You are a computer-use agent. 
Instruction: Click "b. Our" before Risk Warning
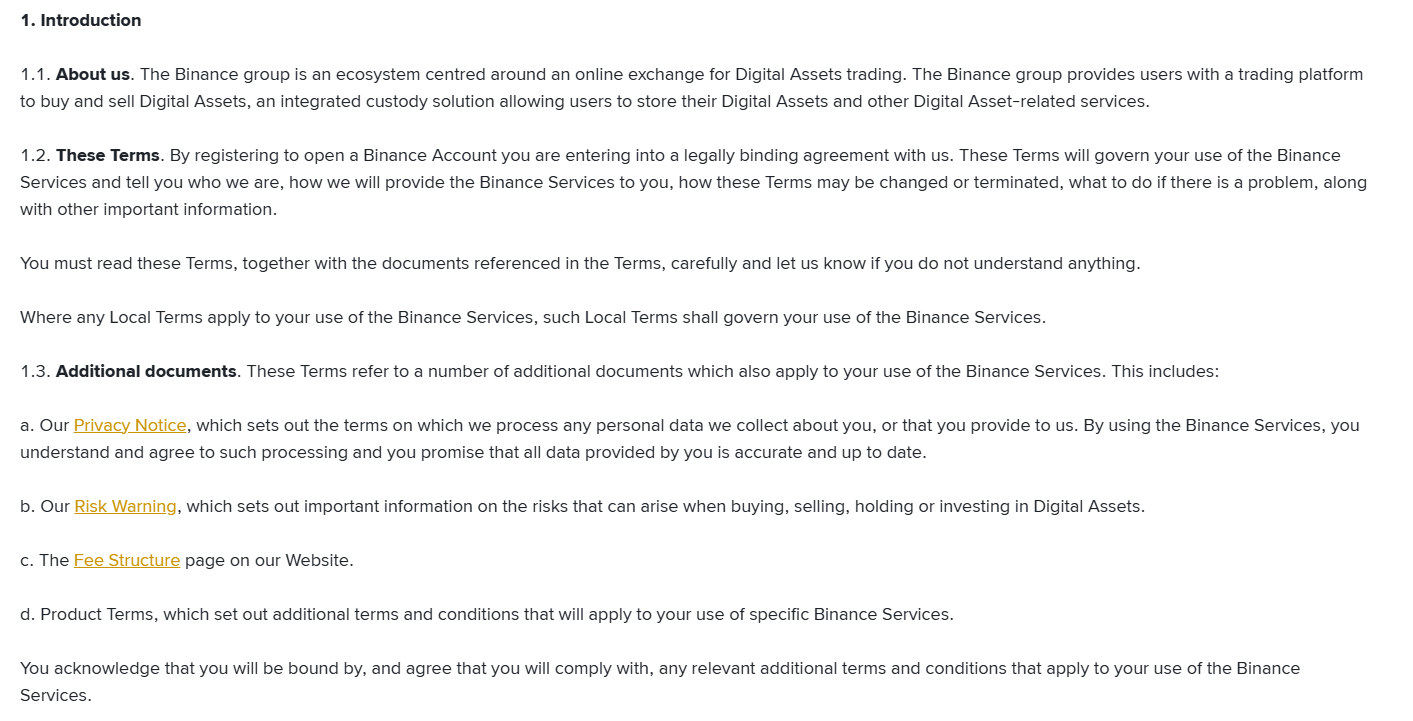44,506
